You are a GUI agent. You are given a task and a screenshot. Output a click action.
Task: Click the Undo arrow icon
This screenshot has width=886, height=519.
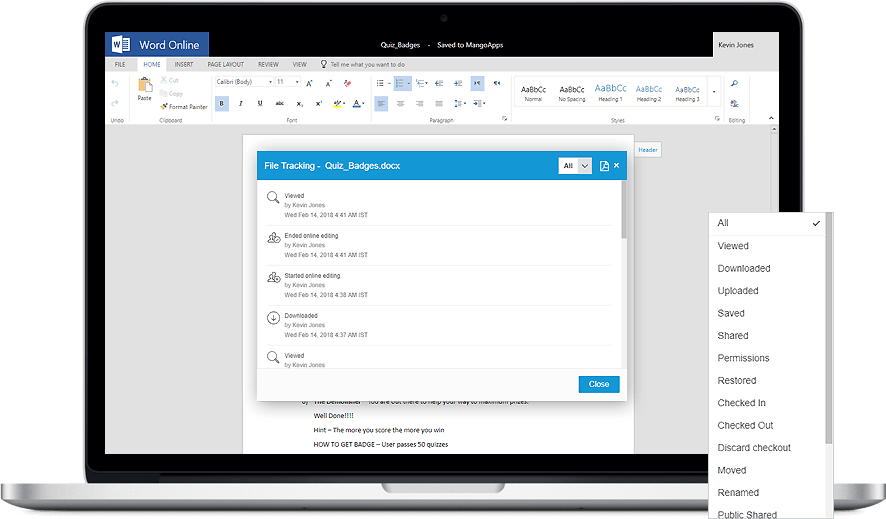115,84
